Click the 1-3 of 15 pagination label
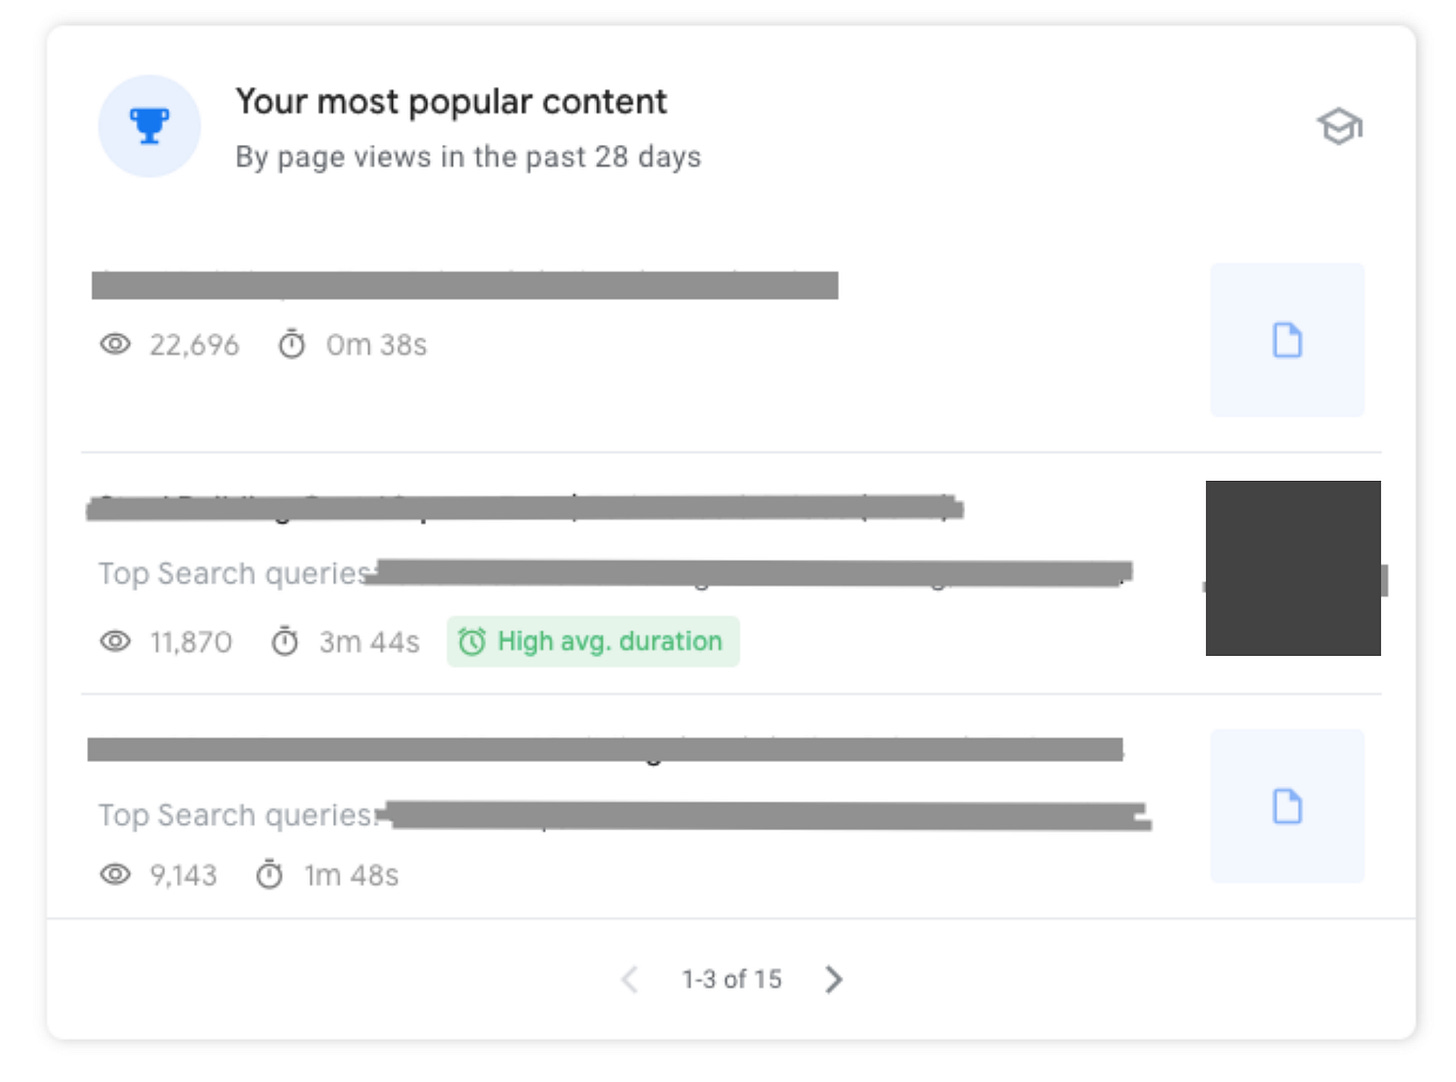This screenshot has width=1456, height=1082. 732,979
